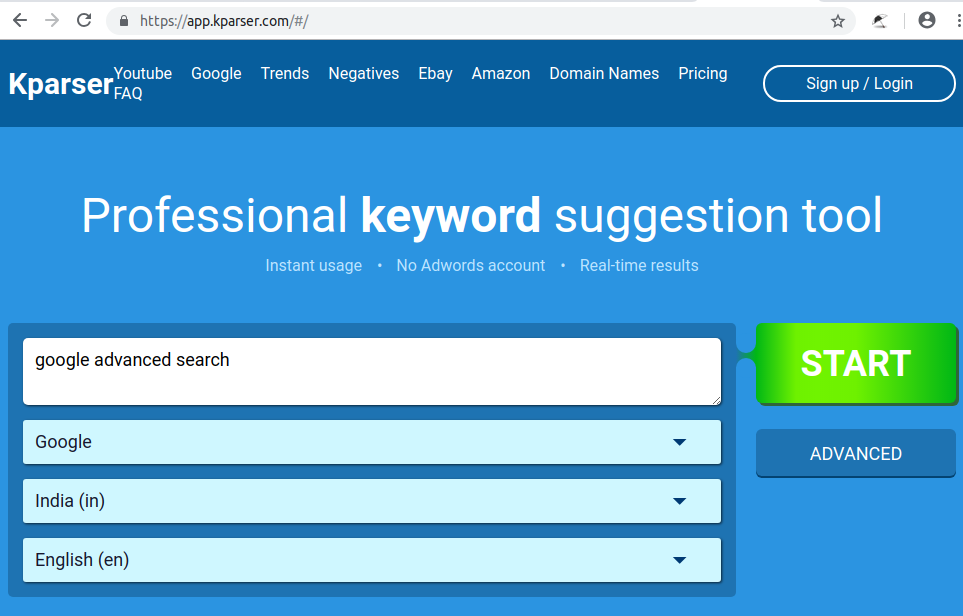Viewport: 963px width, 616px height.
Task: Open the search engine dropdown showing Google
Action: click(x=371, y=441)
